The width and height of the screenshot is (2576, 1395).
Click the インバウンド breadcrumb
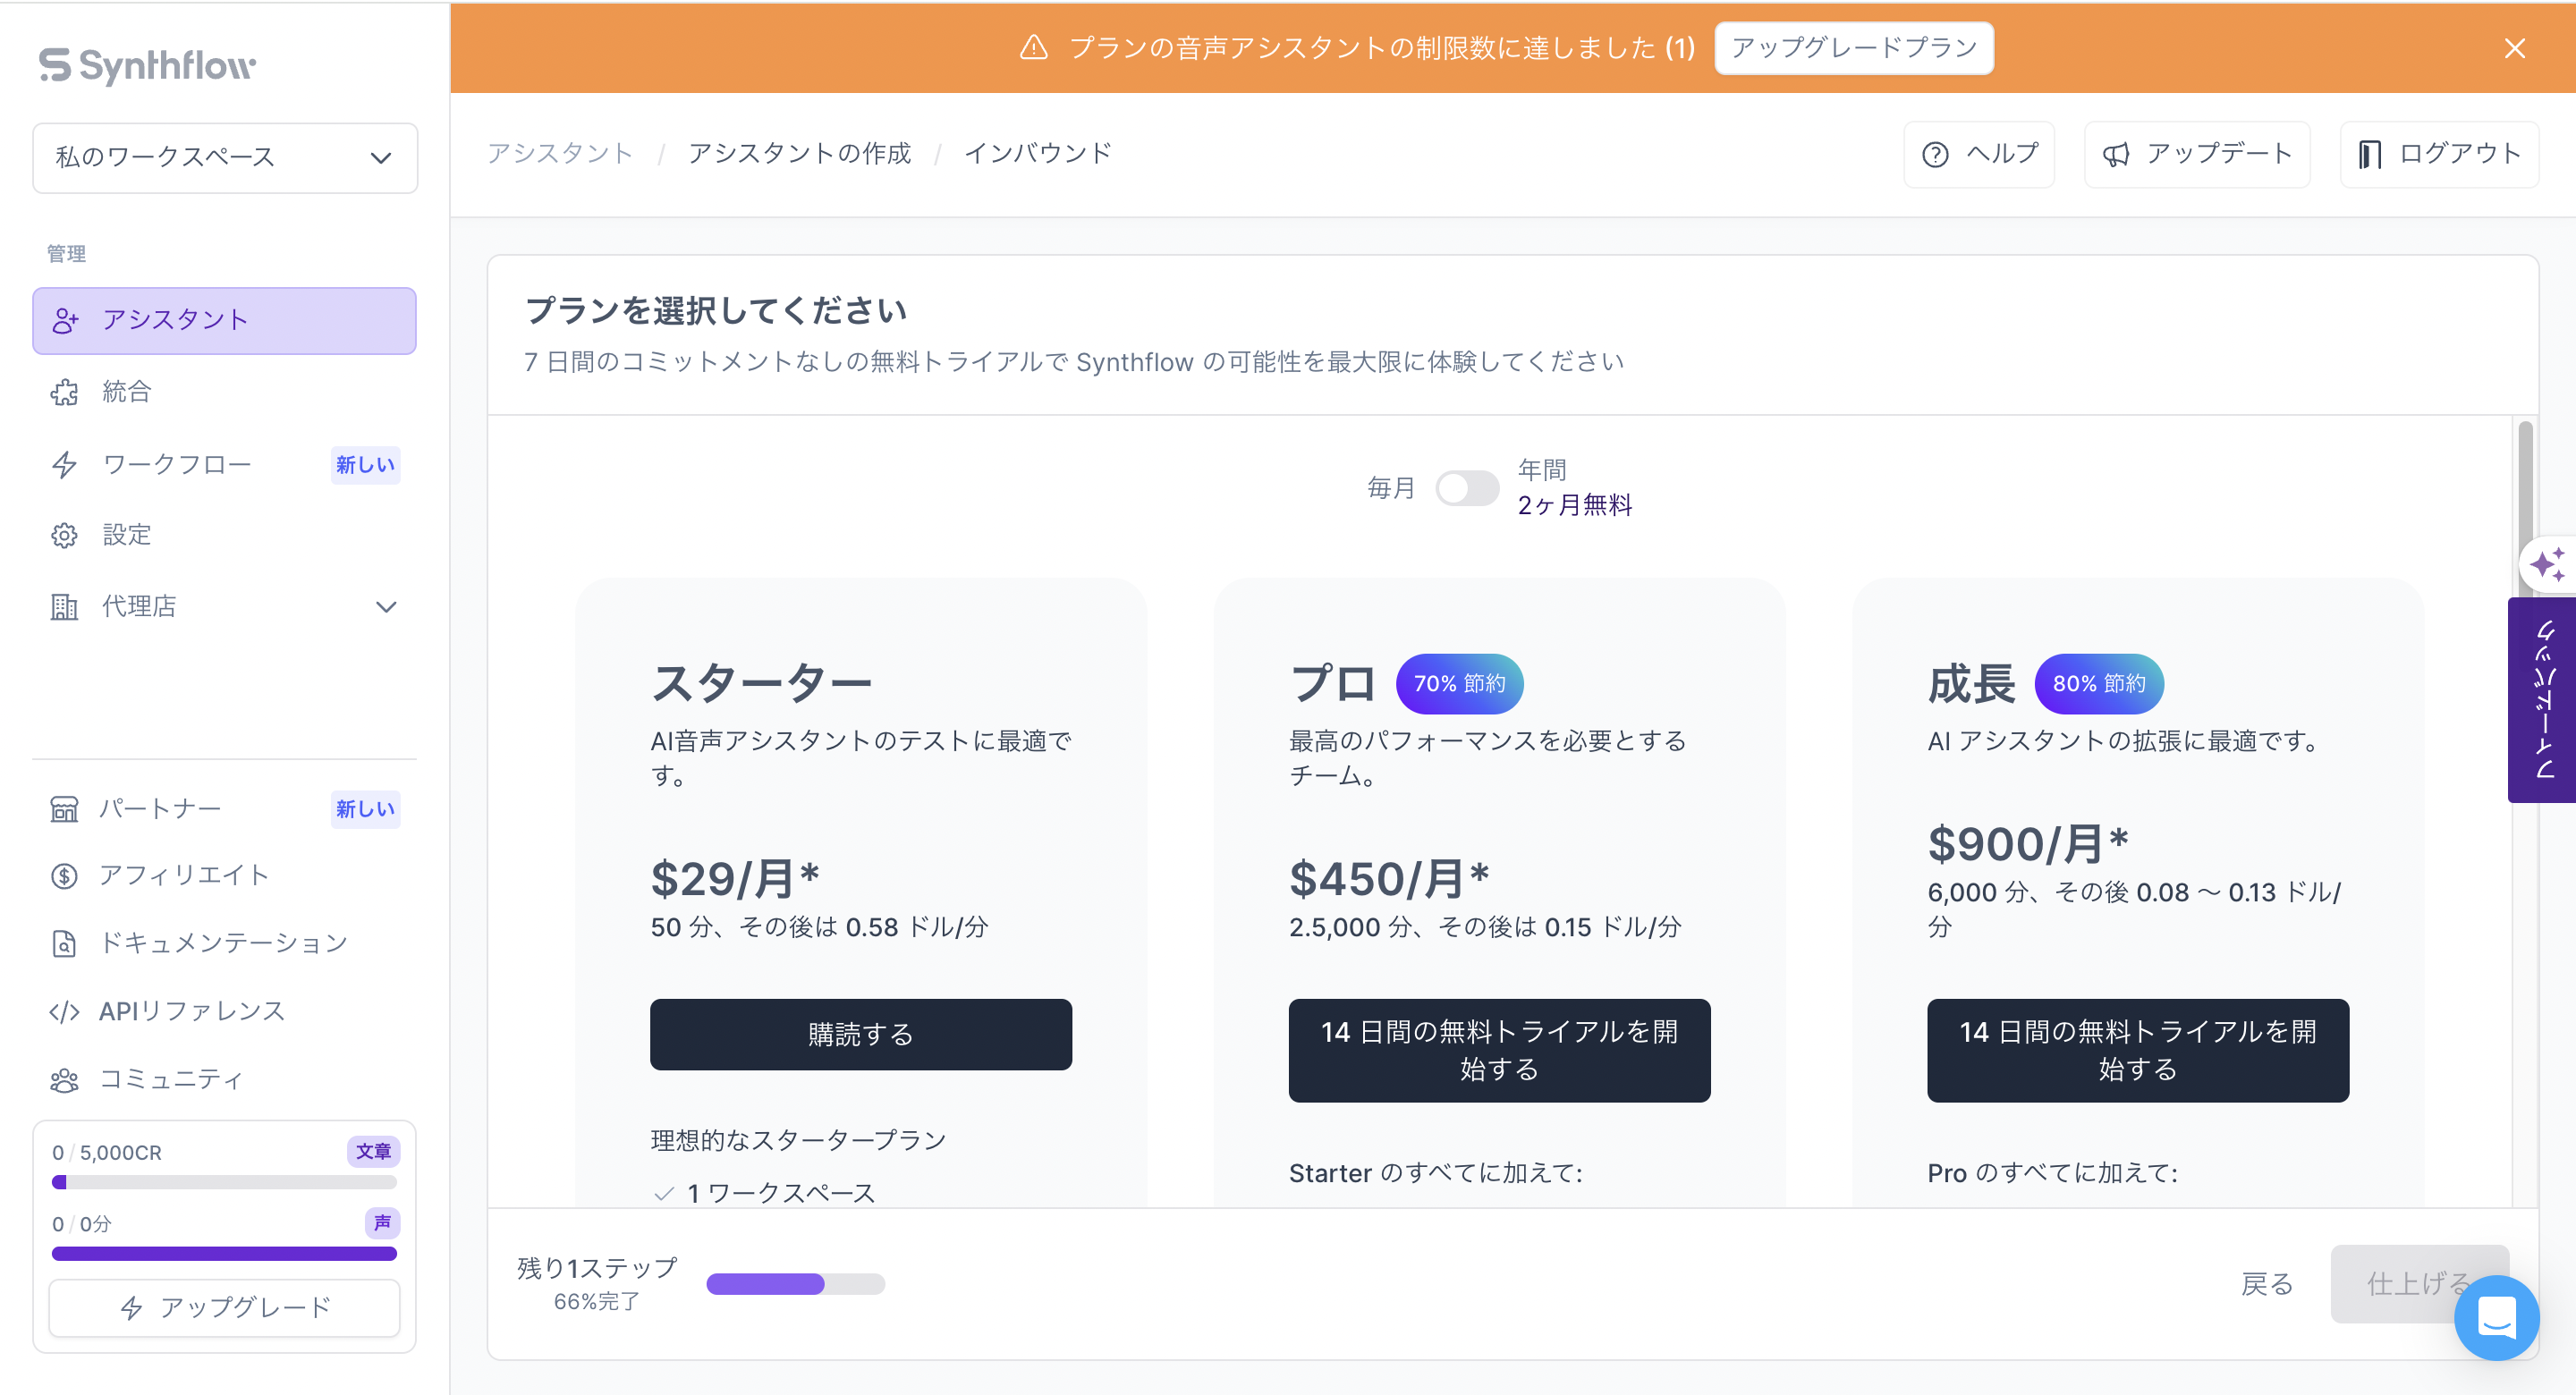click(1038, 154)
